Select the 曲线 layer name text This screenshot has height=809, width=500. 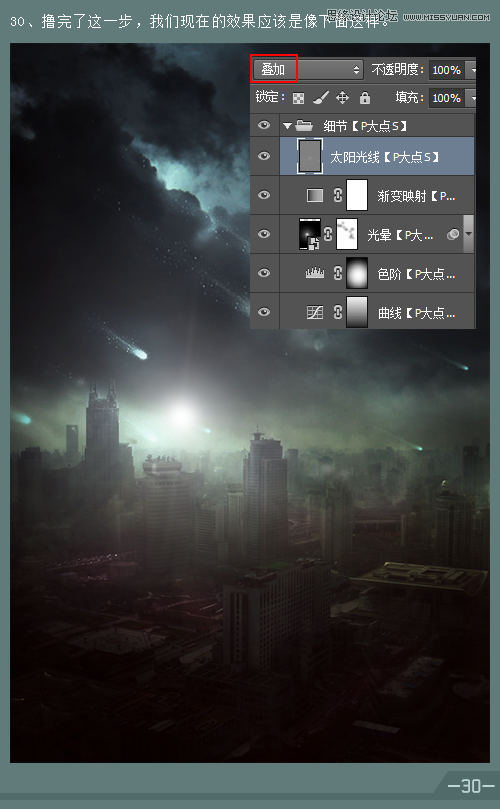coord(416,313)
